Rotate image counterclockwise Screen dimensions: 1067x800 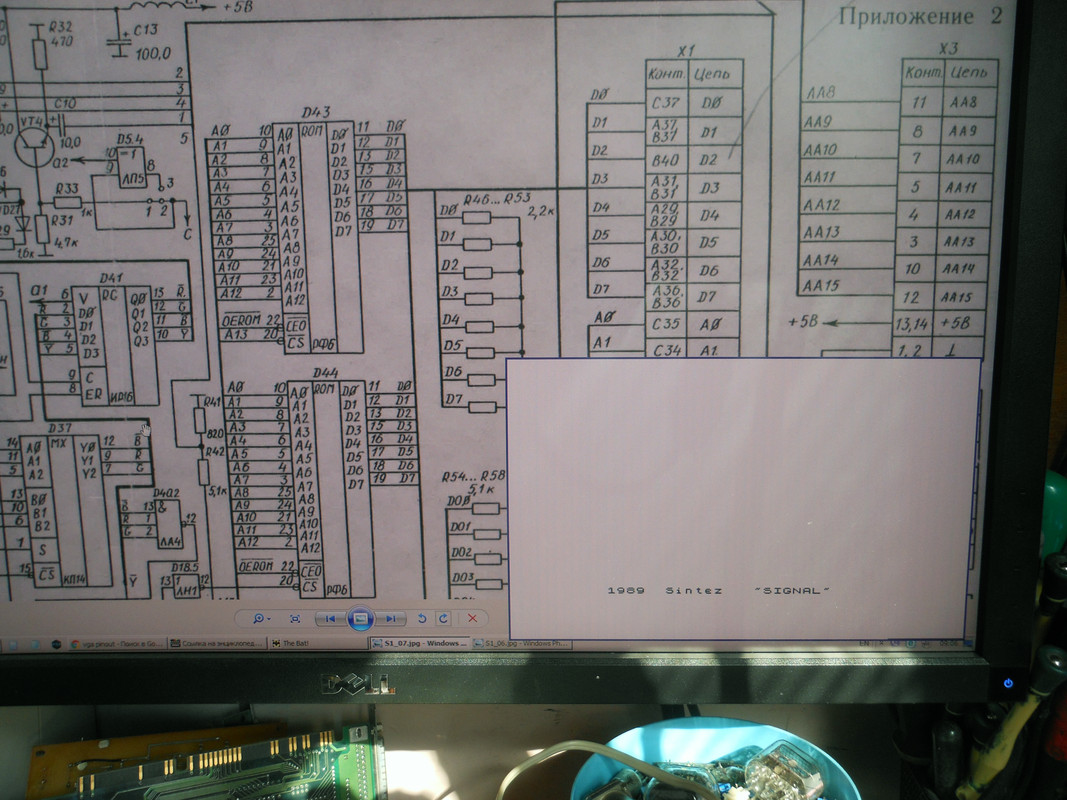point(422,618)
